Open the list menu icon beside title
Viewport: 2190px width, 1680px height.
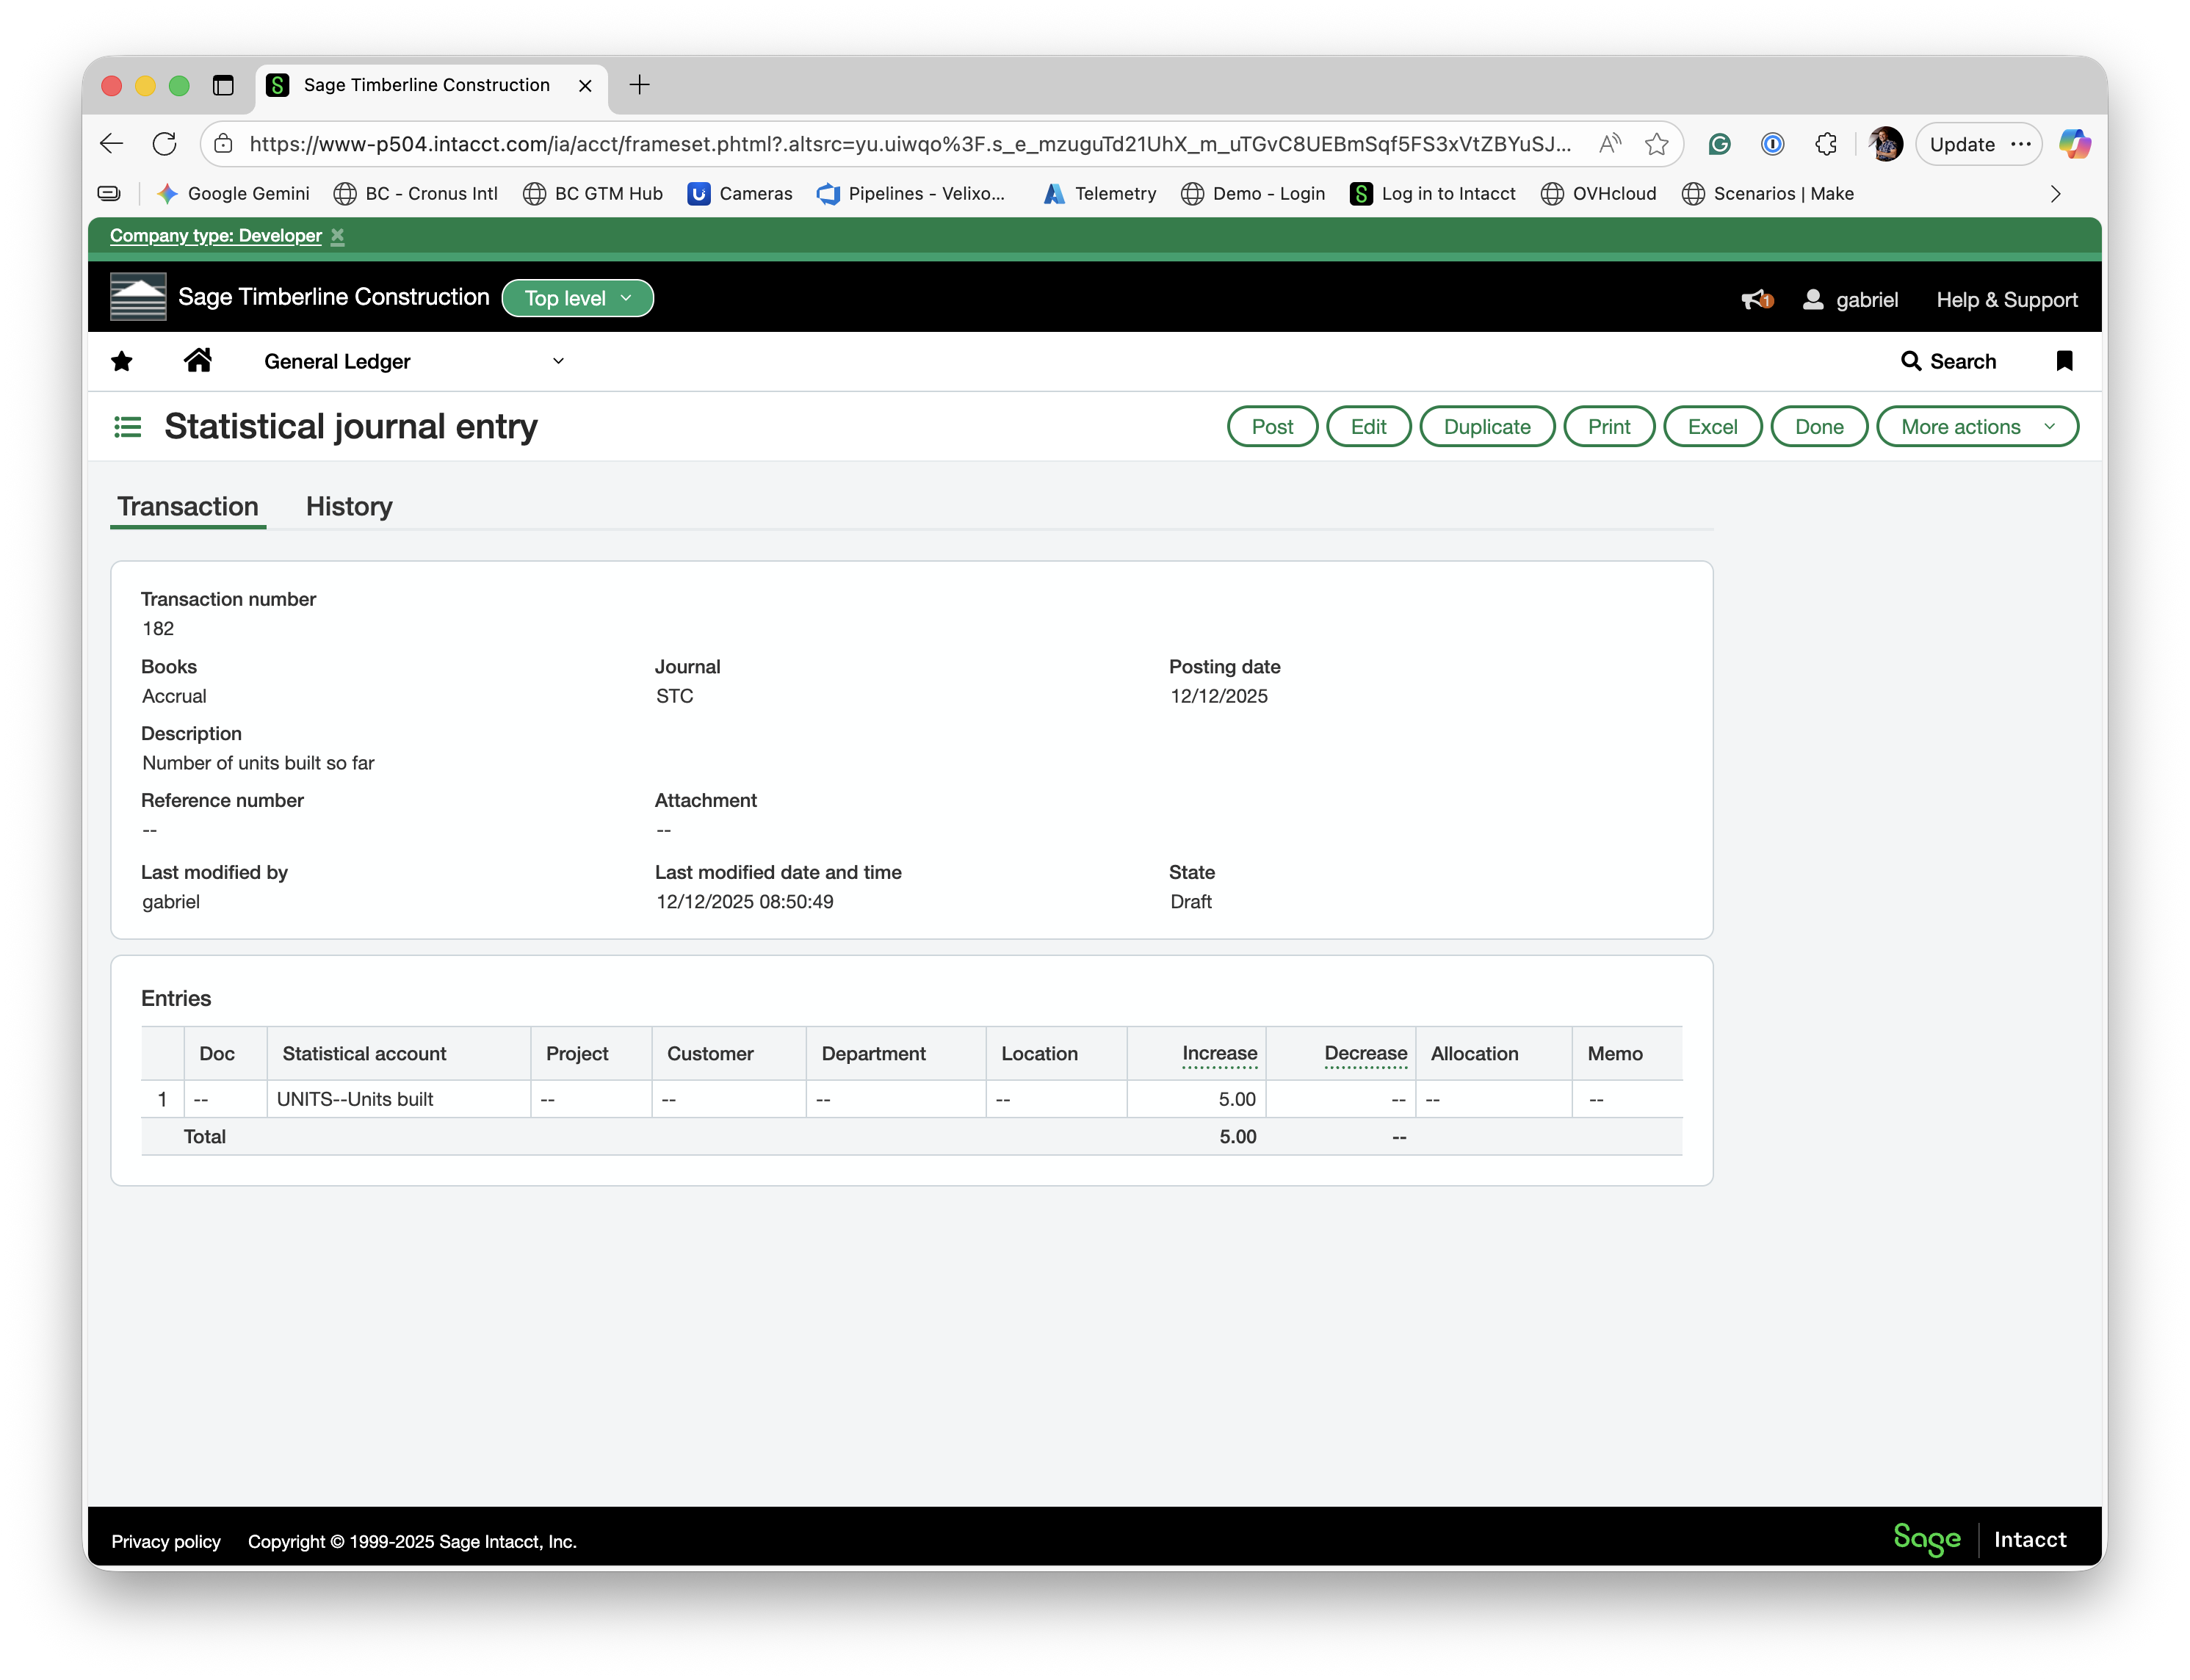(128, 427)
